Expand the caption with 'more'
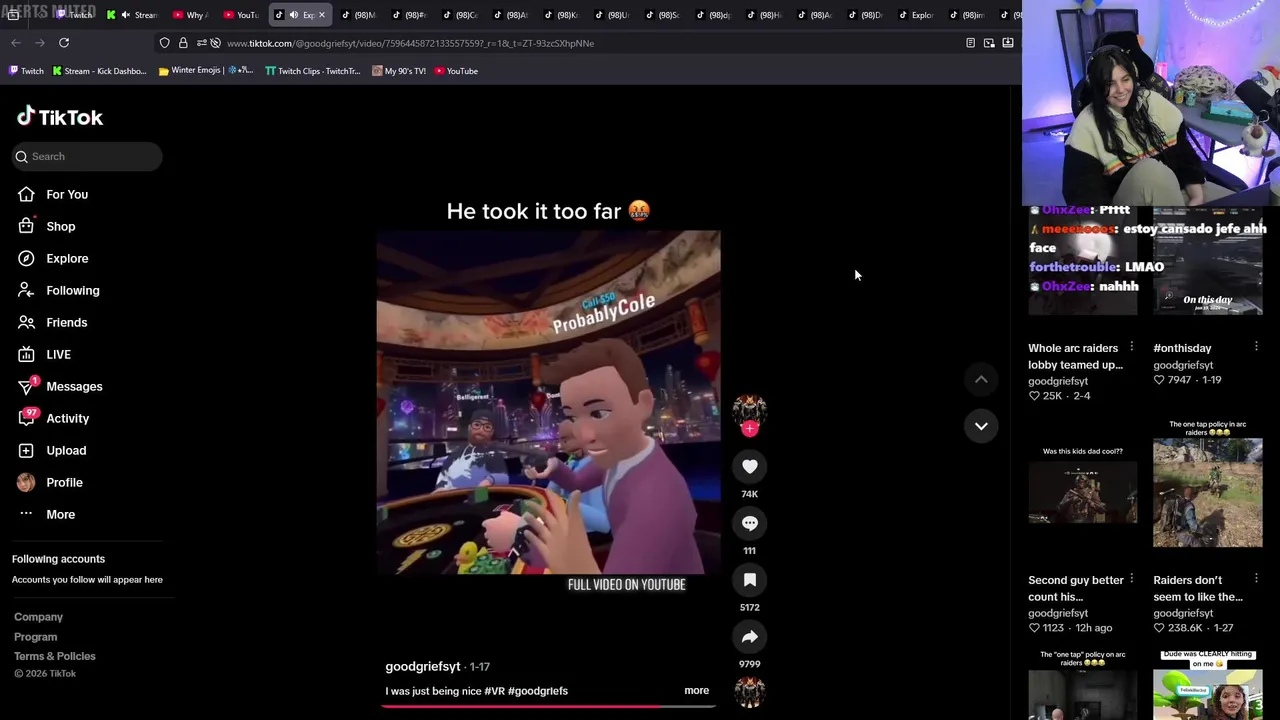The width and height of the screenshot is (1280, 720). [696, 691]
